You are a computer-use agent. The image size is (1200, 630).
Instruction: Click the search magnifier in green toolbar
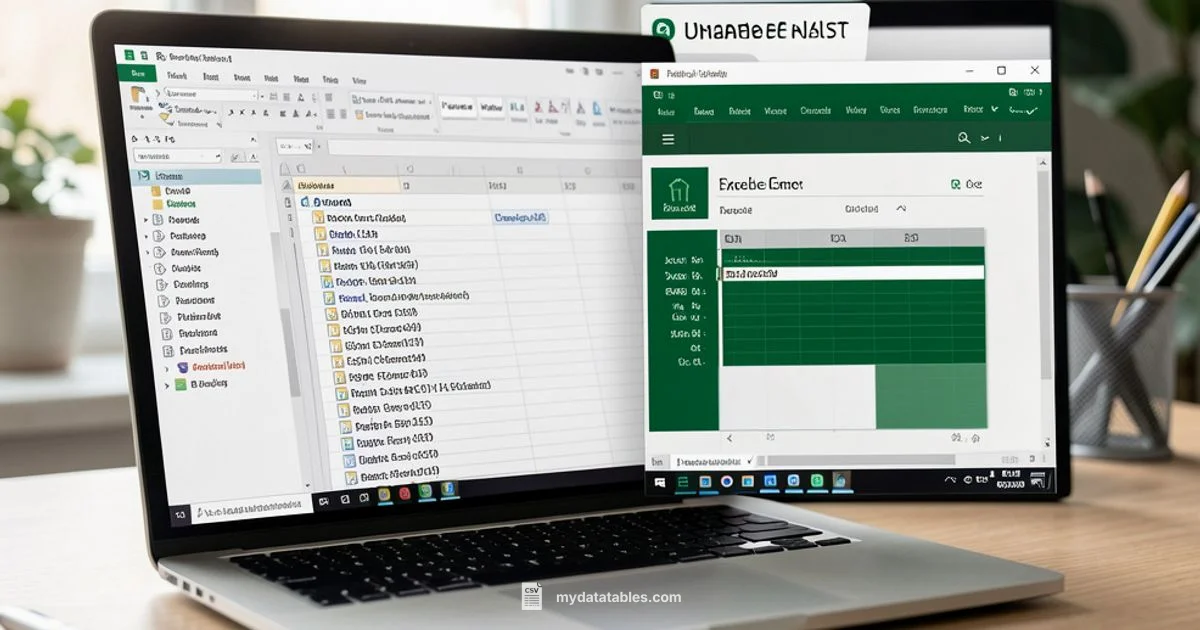(x=964, y=139)
